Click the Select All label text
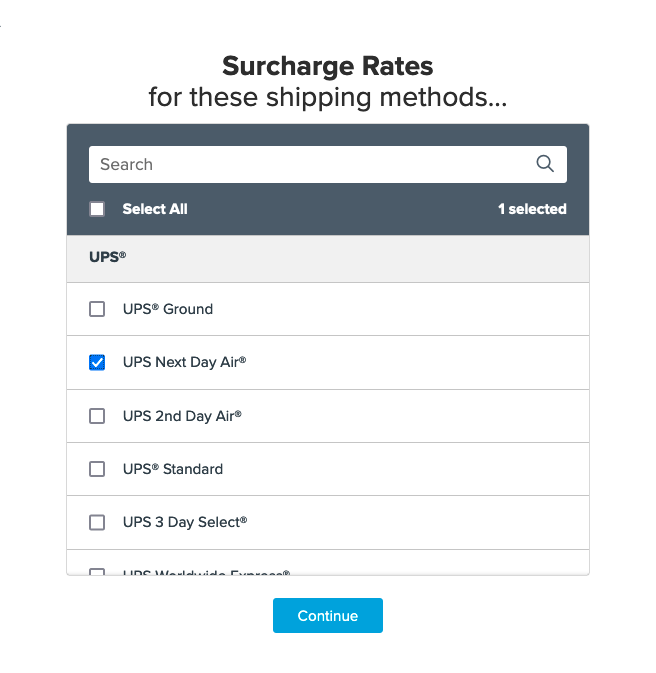The height and width of the screenshot is (673, 656). (155, 209)
